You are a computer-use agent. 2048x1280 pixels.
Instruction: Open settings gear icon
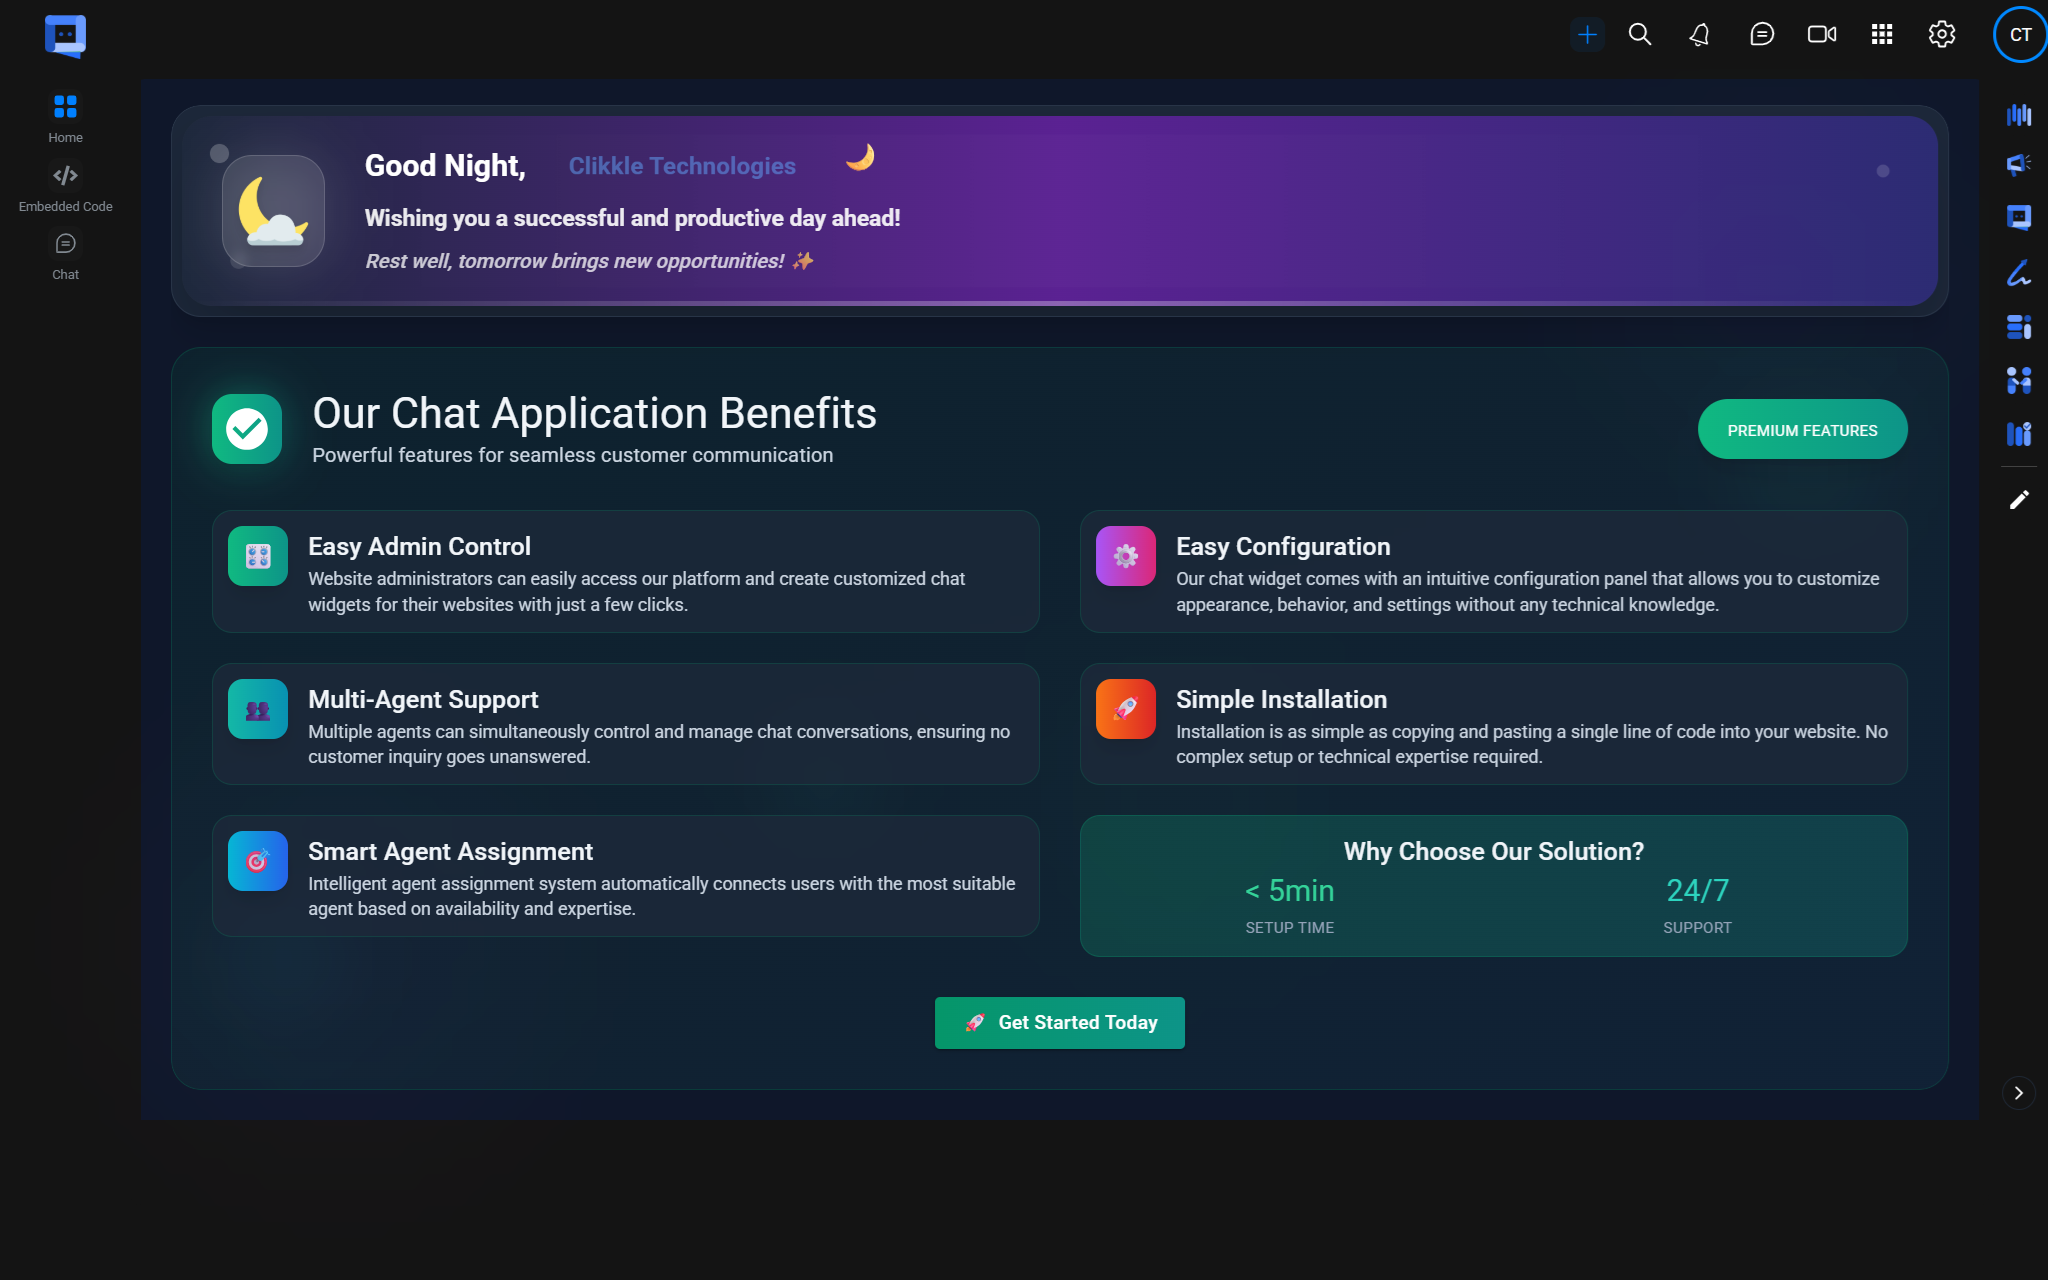tap(1942, 35)
